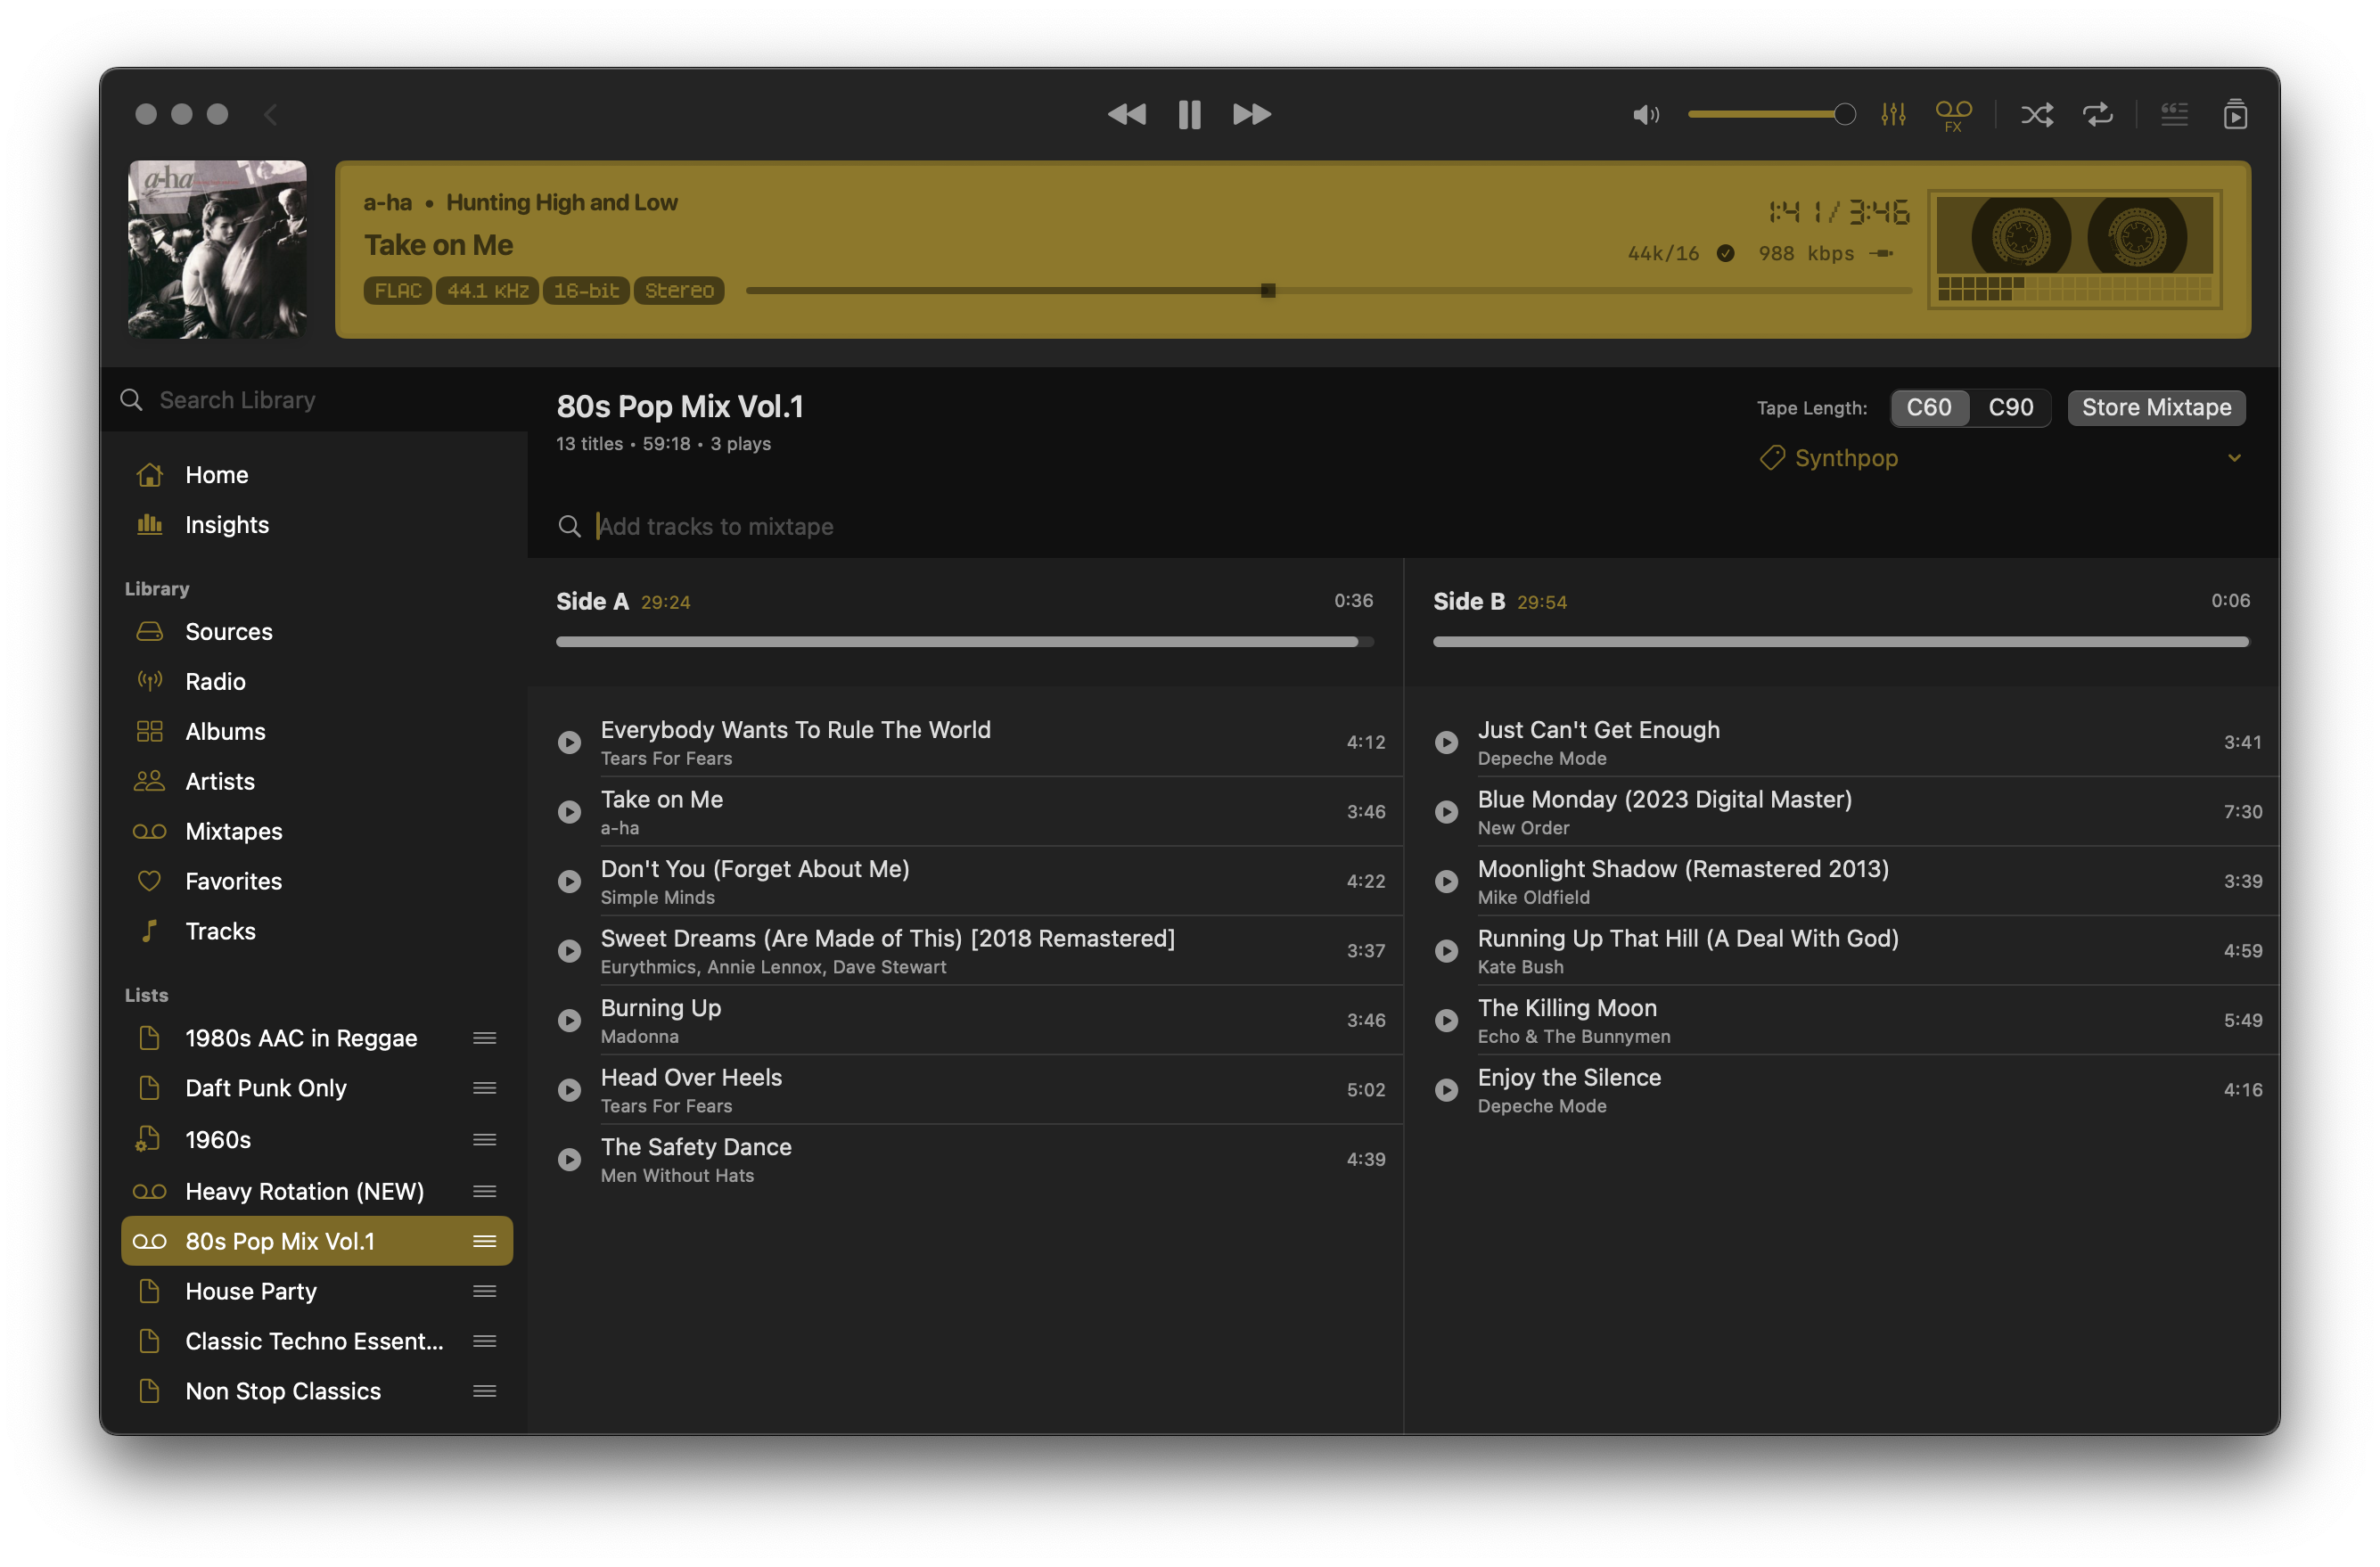Go to Favorites in Library
This screenshot has width=2380, height=1567.
point(233,881)
